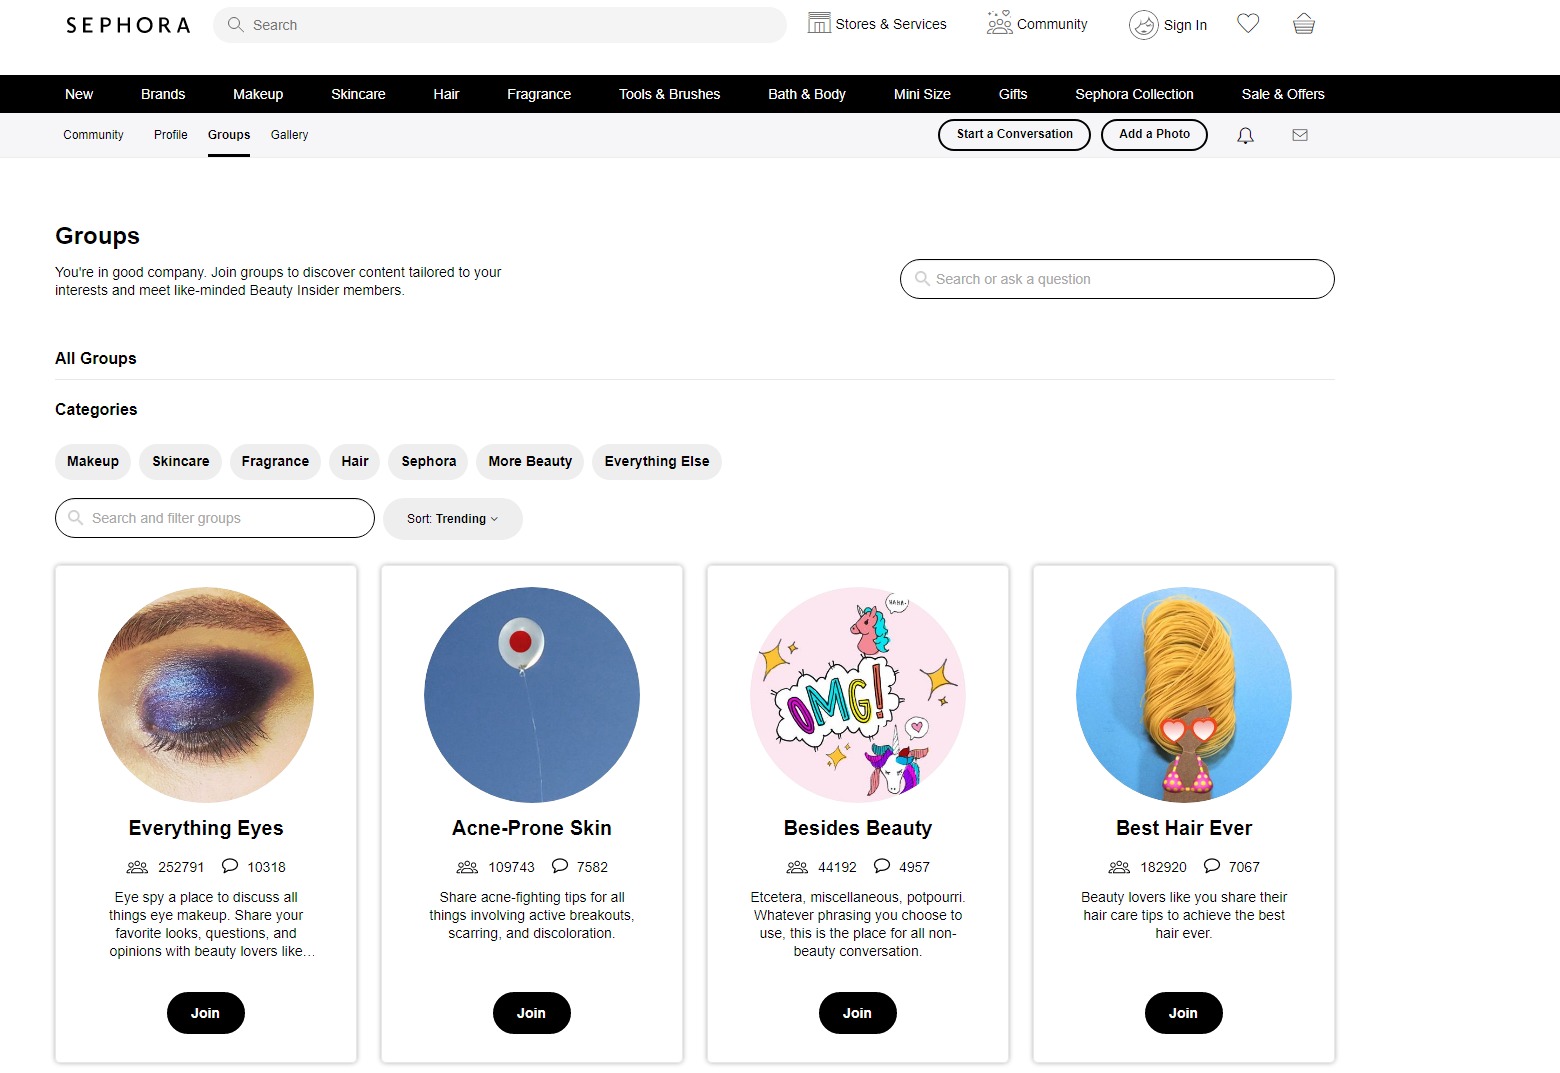Image resolution: width=1560 pixels, height=1073 pixels.
Task: Open the Skincare navigation menu
Action: (358, 94)
